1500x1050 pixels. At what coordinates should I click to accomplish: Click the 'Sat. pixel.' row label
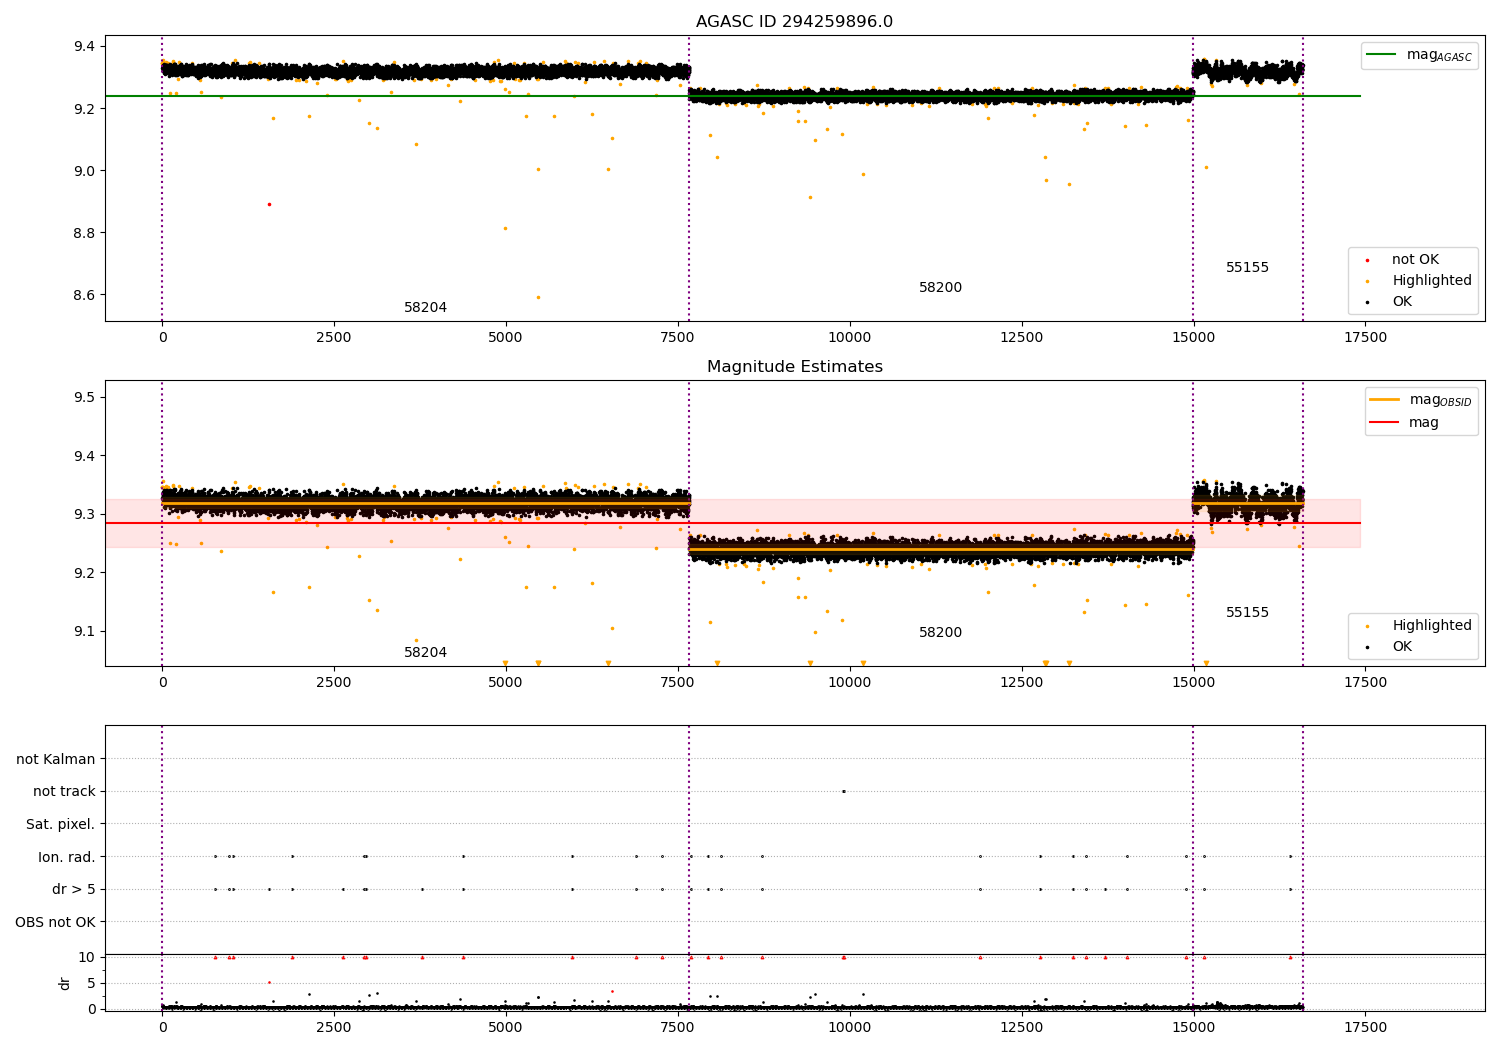(60, 825)
